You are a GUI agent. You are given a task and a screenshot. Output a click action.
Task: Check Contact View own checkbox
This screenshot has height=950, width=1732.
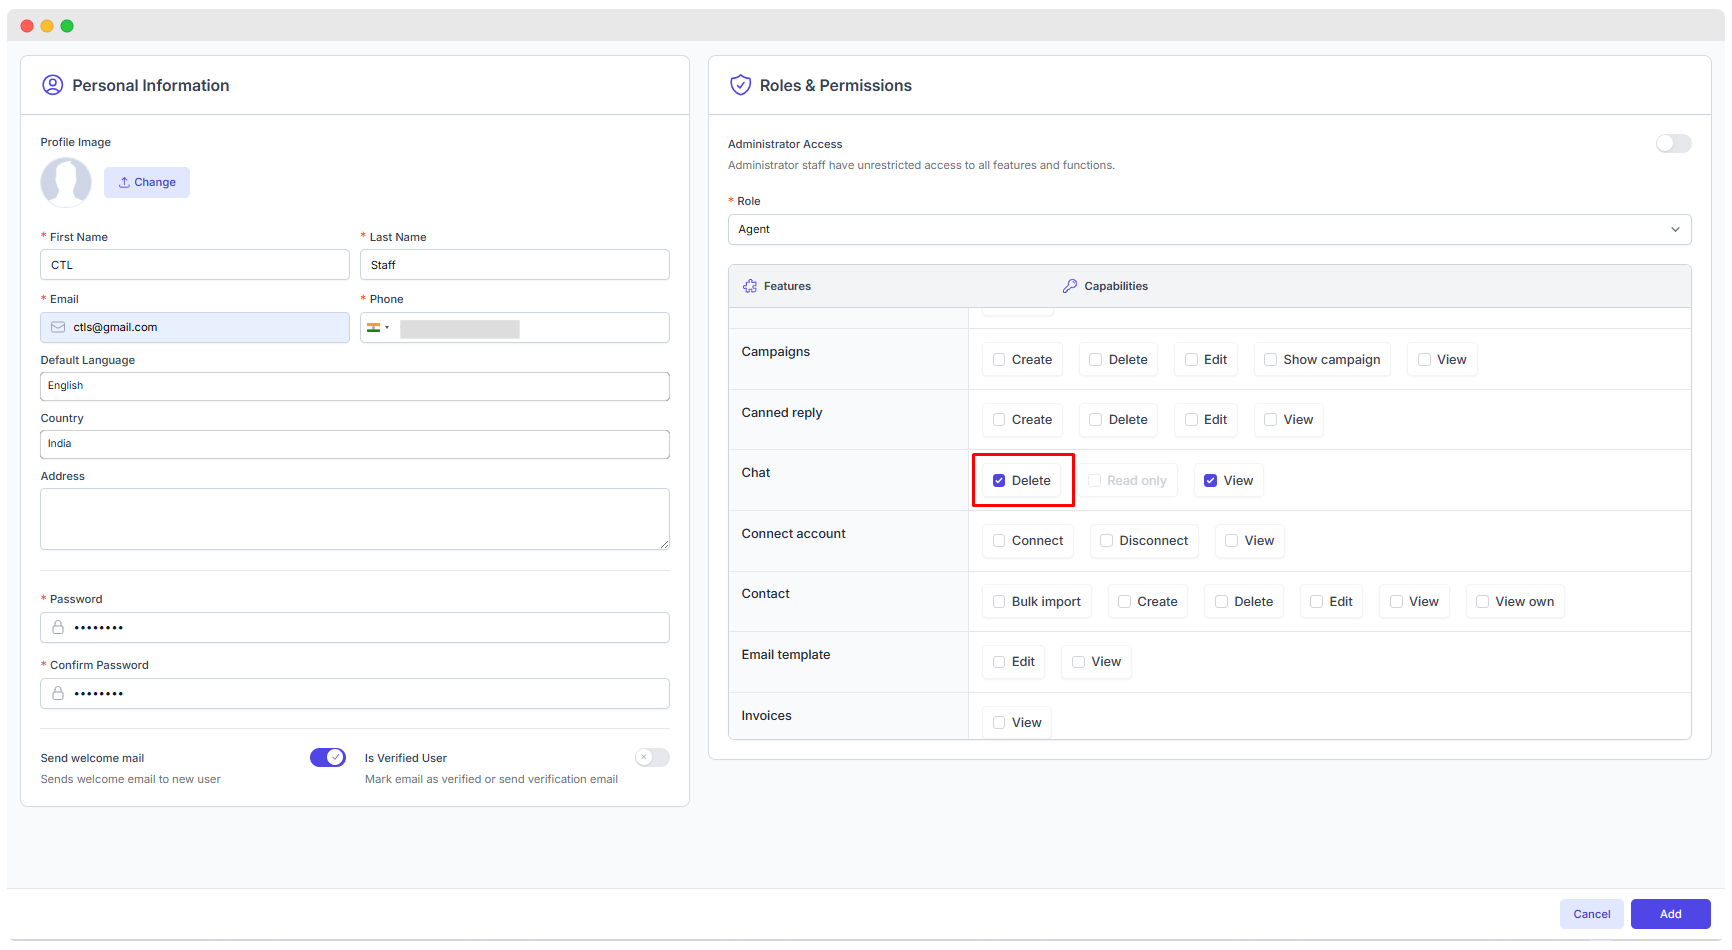click(x=1482, y=602)
